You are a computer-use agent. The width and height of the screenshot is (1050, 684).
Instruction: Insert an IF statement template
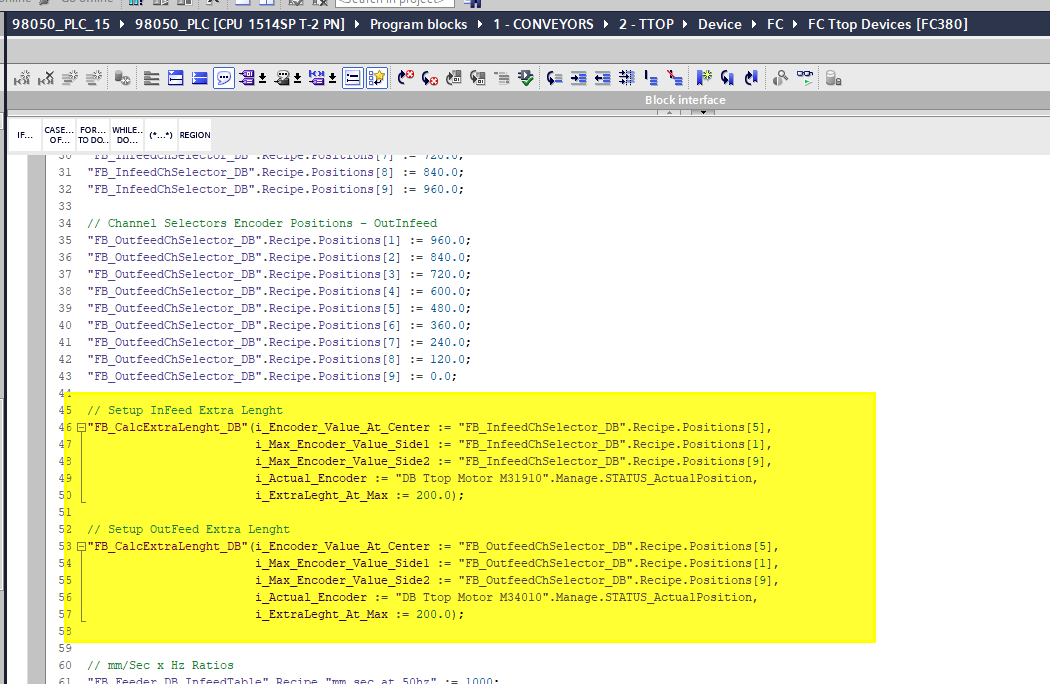[25, 135]
